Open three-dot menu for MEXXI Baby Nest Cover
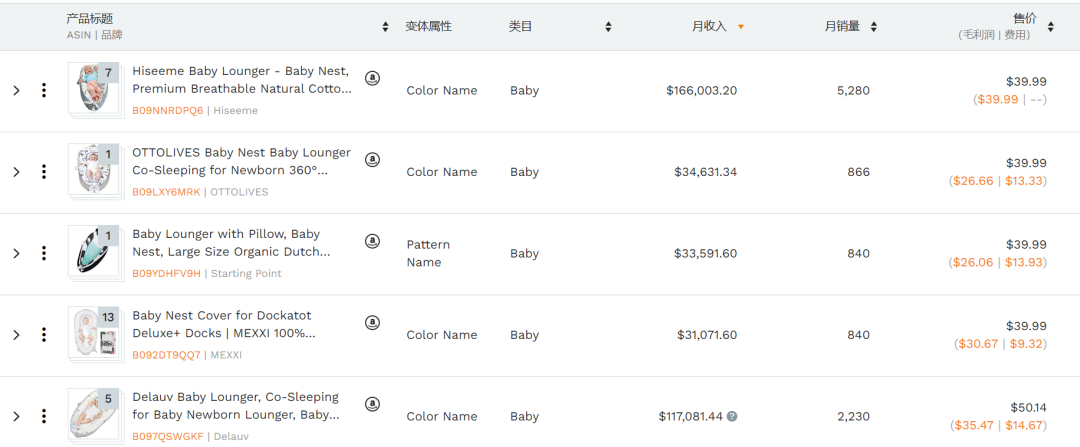This screenshot has width=1080, height=447. coord(44,335)
